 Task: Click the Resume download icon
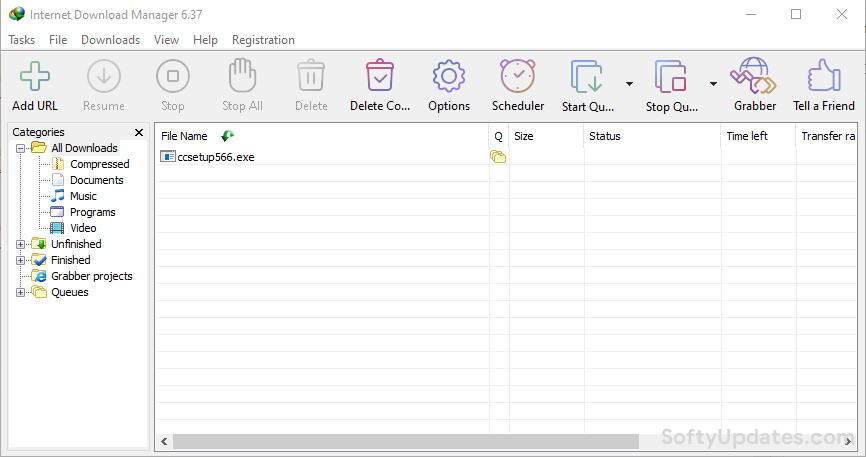104,76
